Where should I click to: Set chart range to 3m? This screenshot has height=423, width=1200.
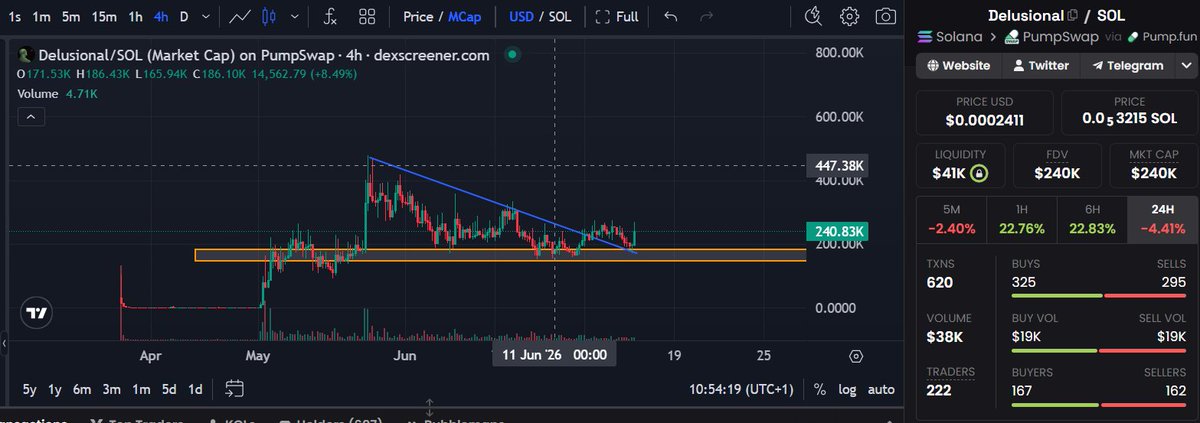(x=111, y=388)
